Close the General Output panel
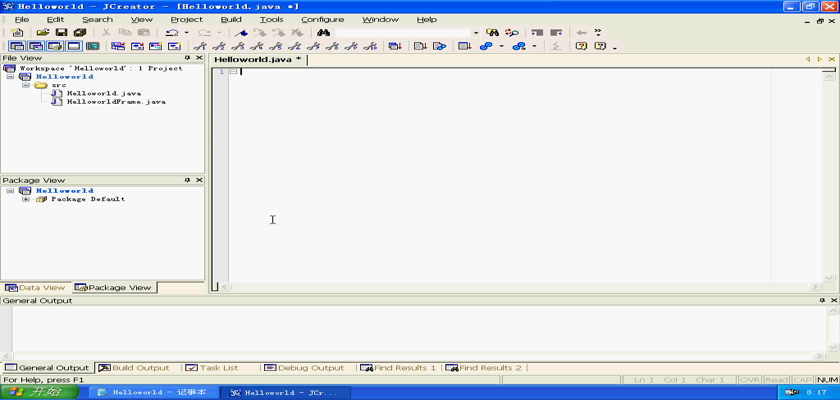The image size is (840, 400). tap(833, 301)
